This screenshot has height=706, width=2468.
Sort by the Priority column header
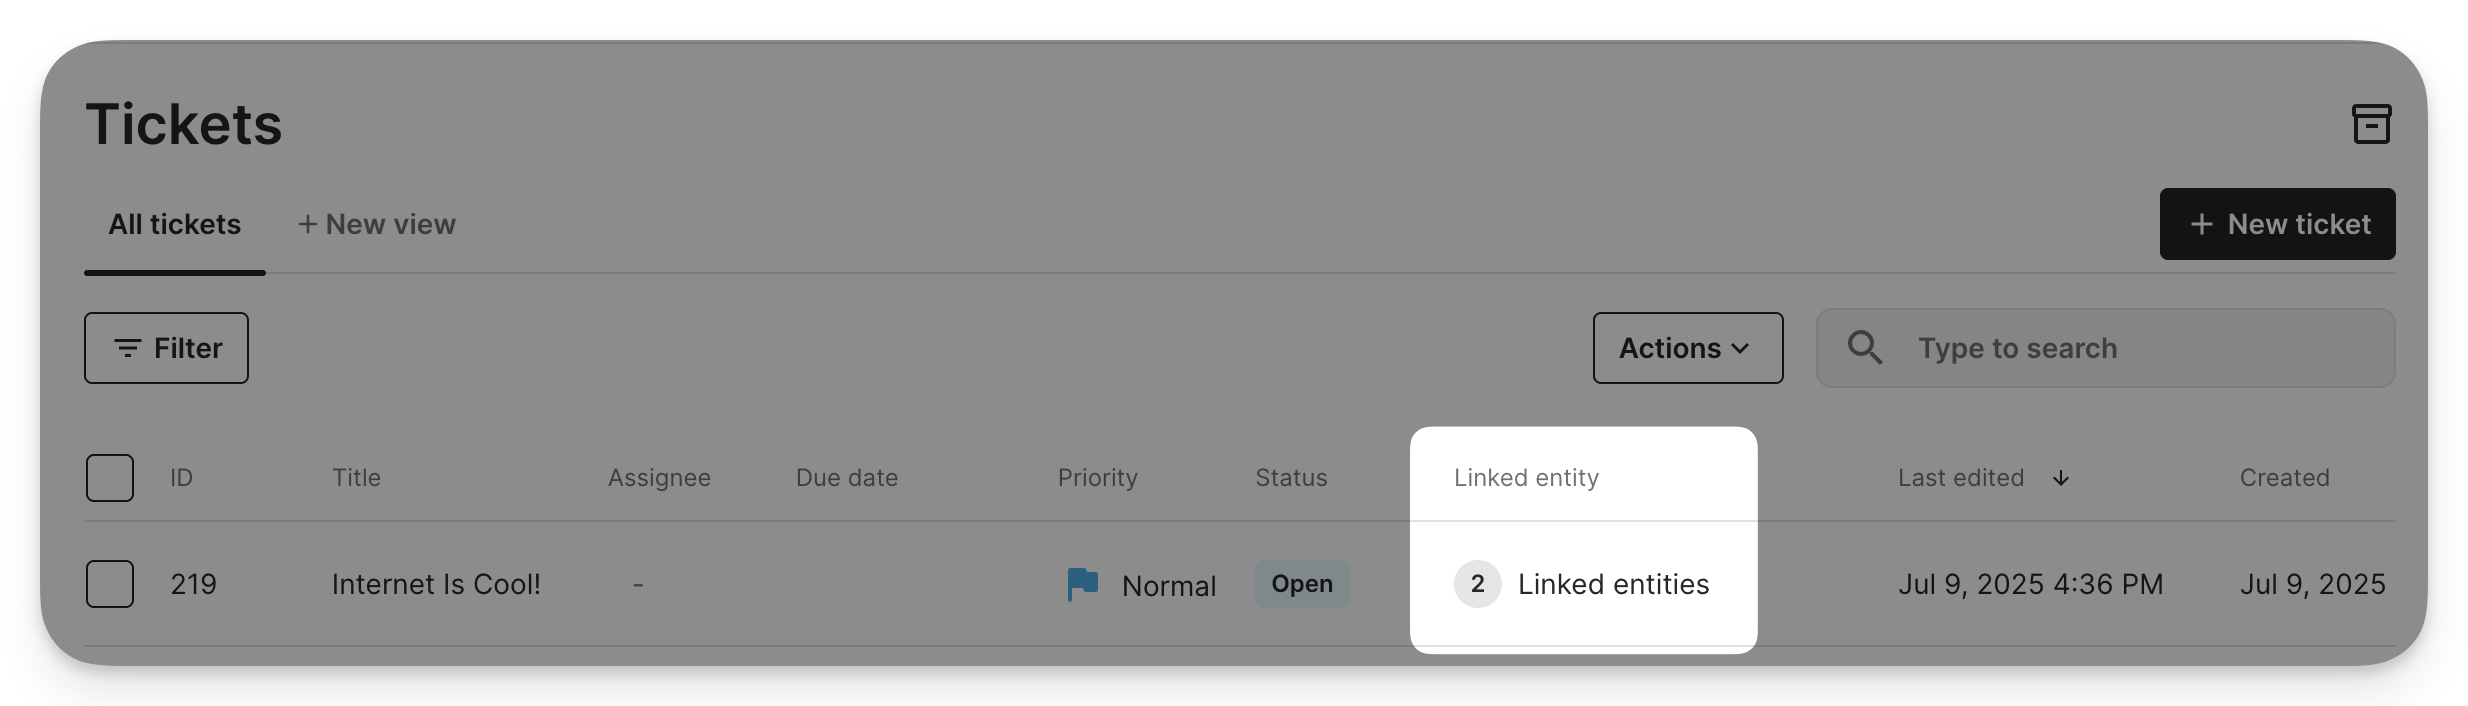tap(1097, 478)
